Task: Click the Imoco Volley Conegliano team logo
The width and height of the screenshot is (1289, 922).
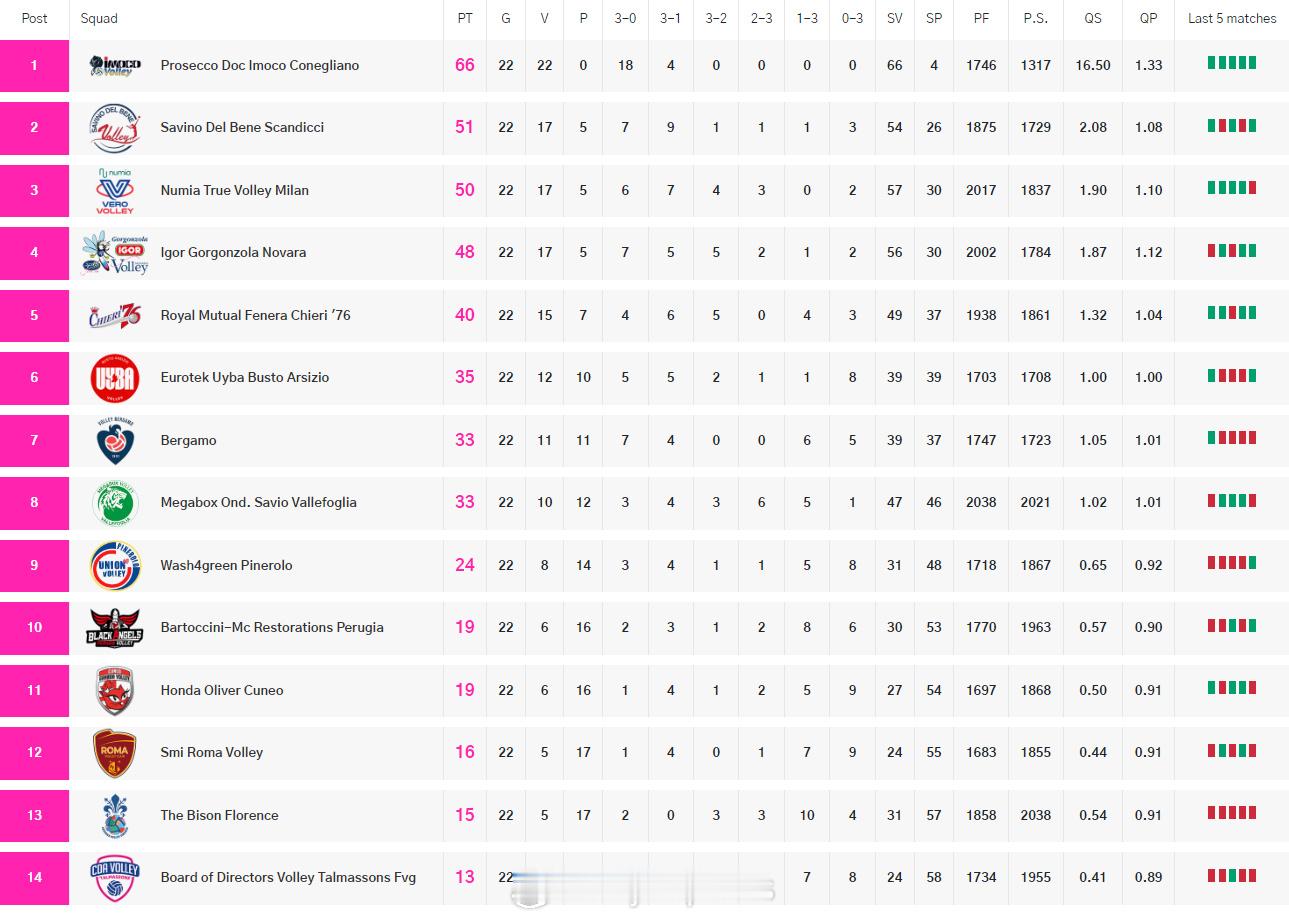Action: (x=115, y=66)
